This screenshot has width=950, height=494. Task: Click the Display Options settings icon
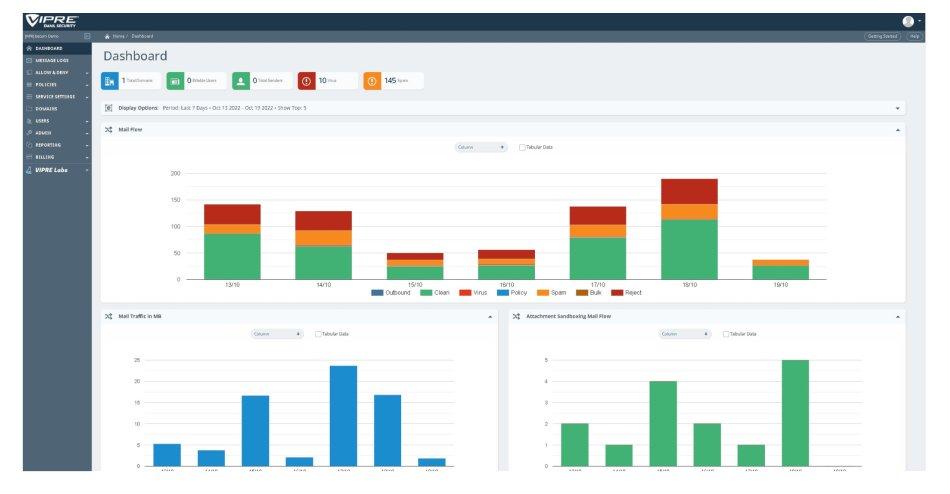point(108,108)
